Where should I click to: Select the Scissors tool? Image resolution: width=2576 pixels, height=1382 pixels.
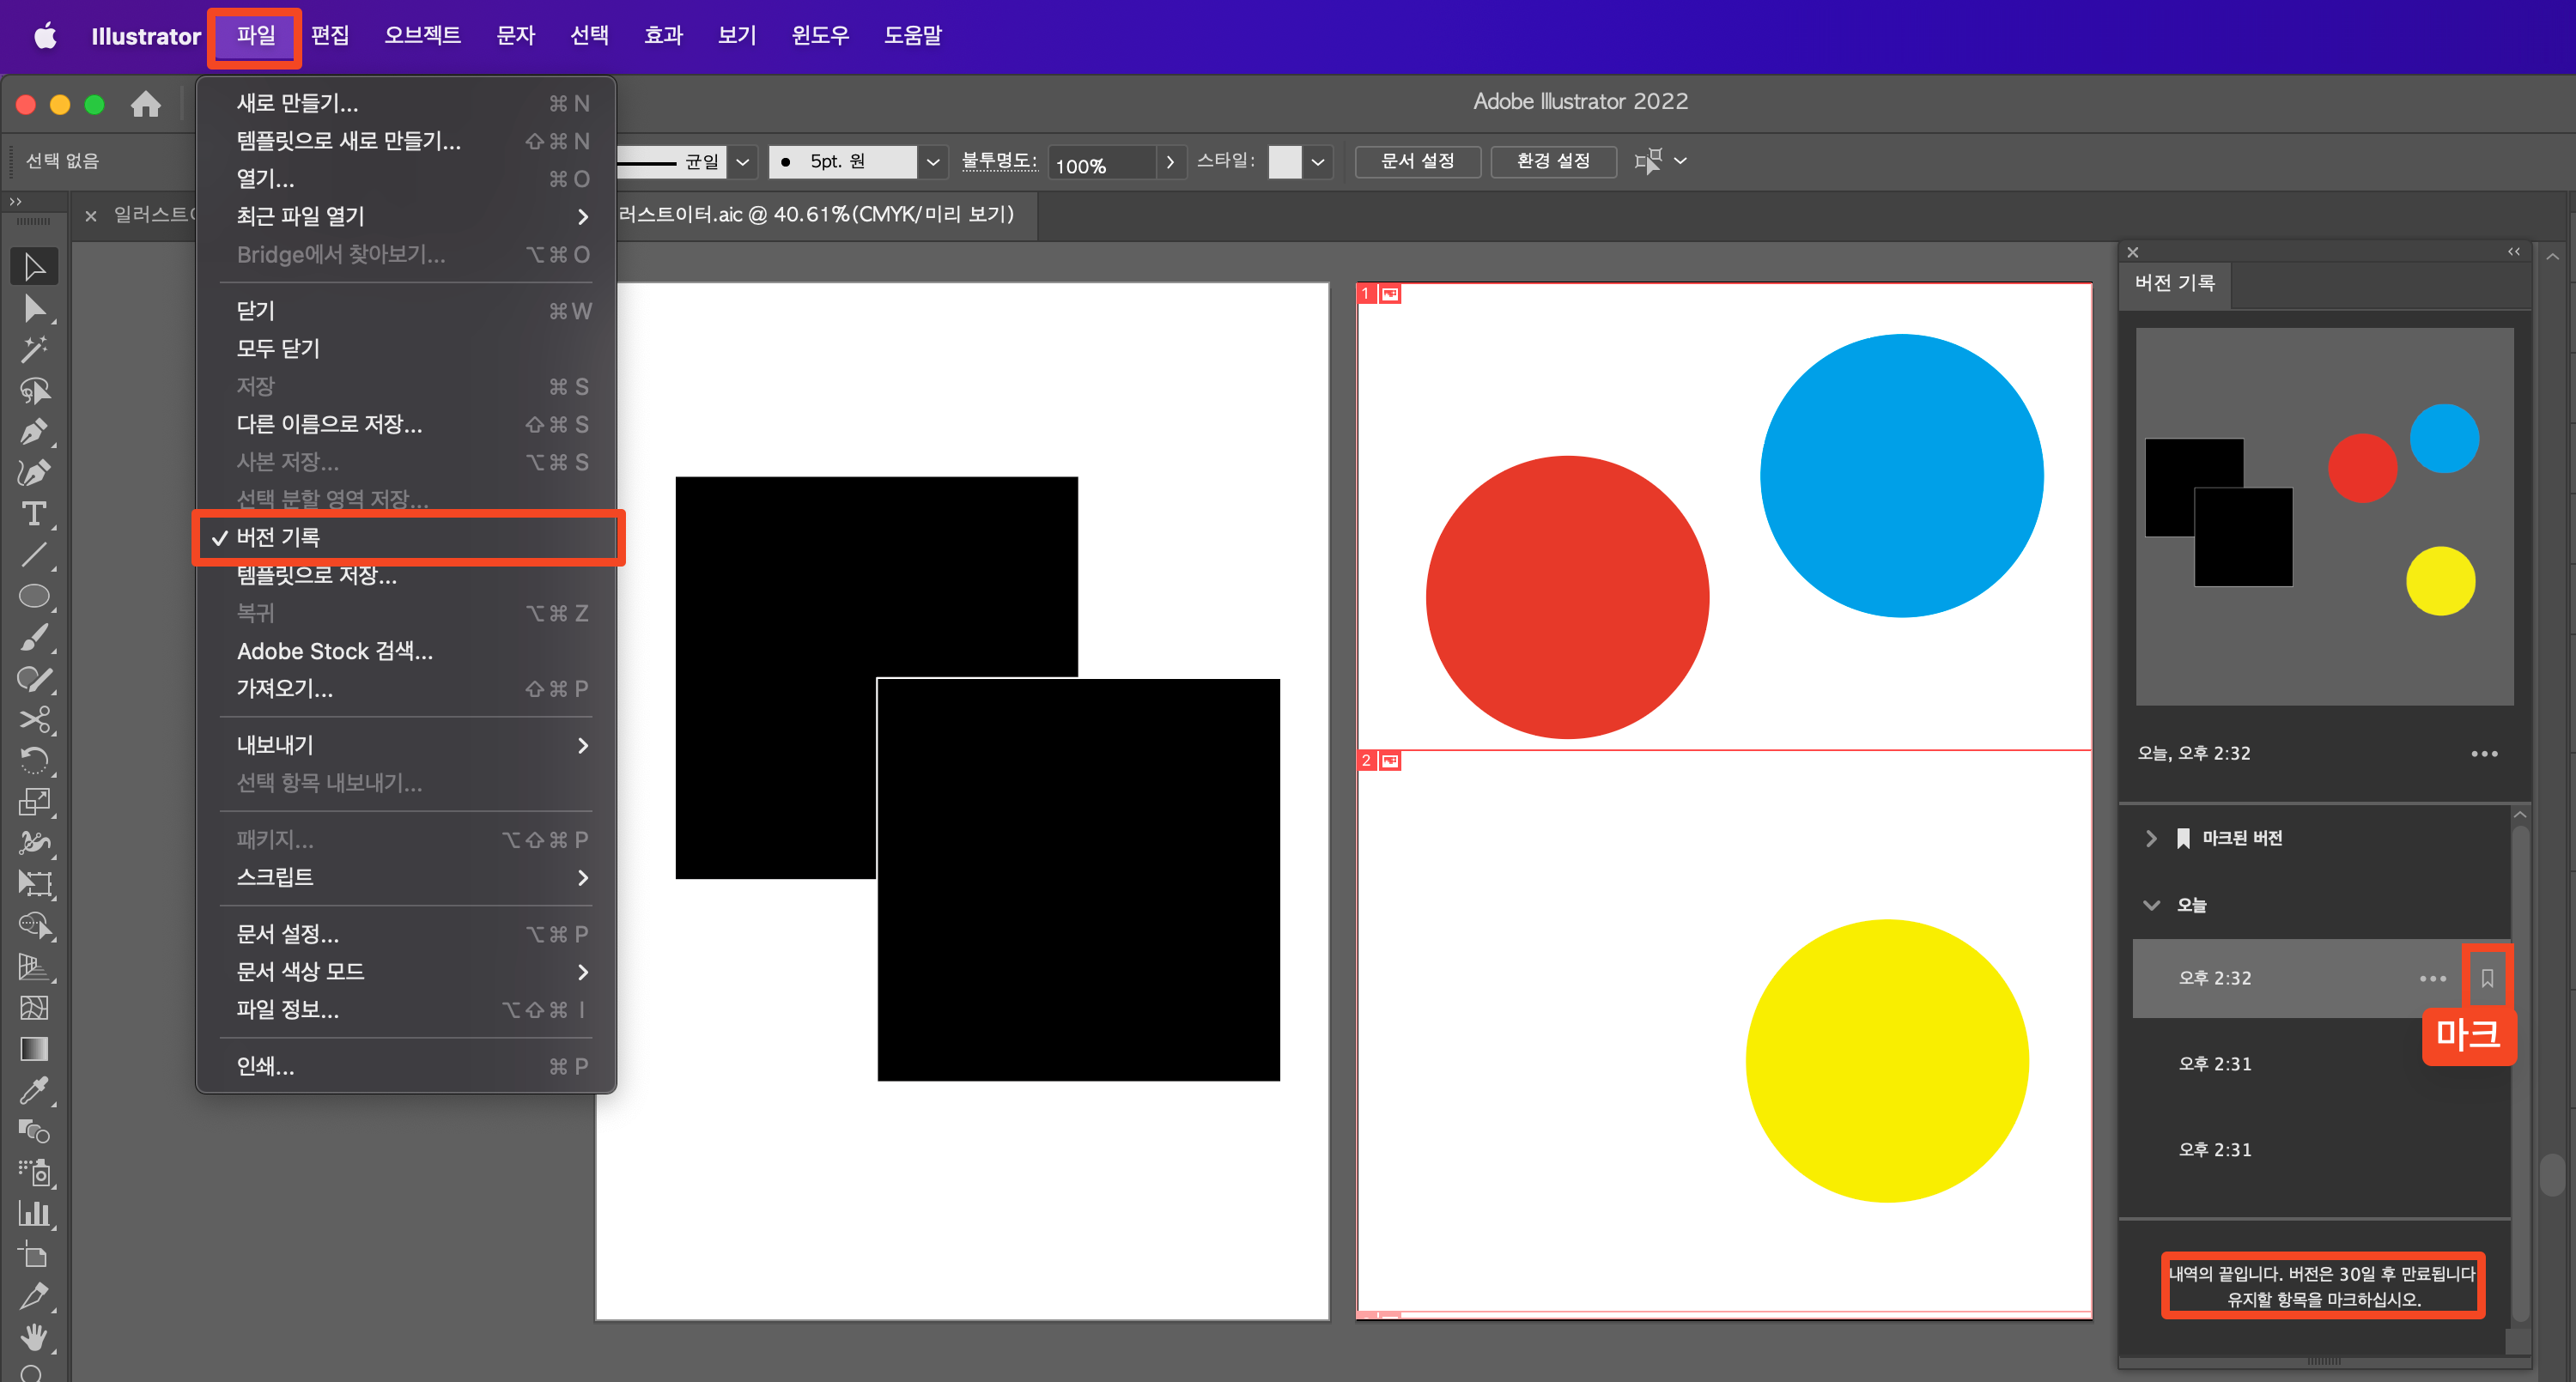(x=34, y=719)
